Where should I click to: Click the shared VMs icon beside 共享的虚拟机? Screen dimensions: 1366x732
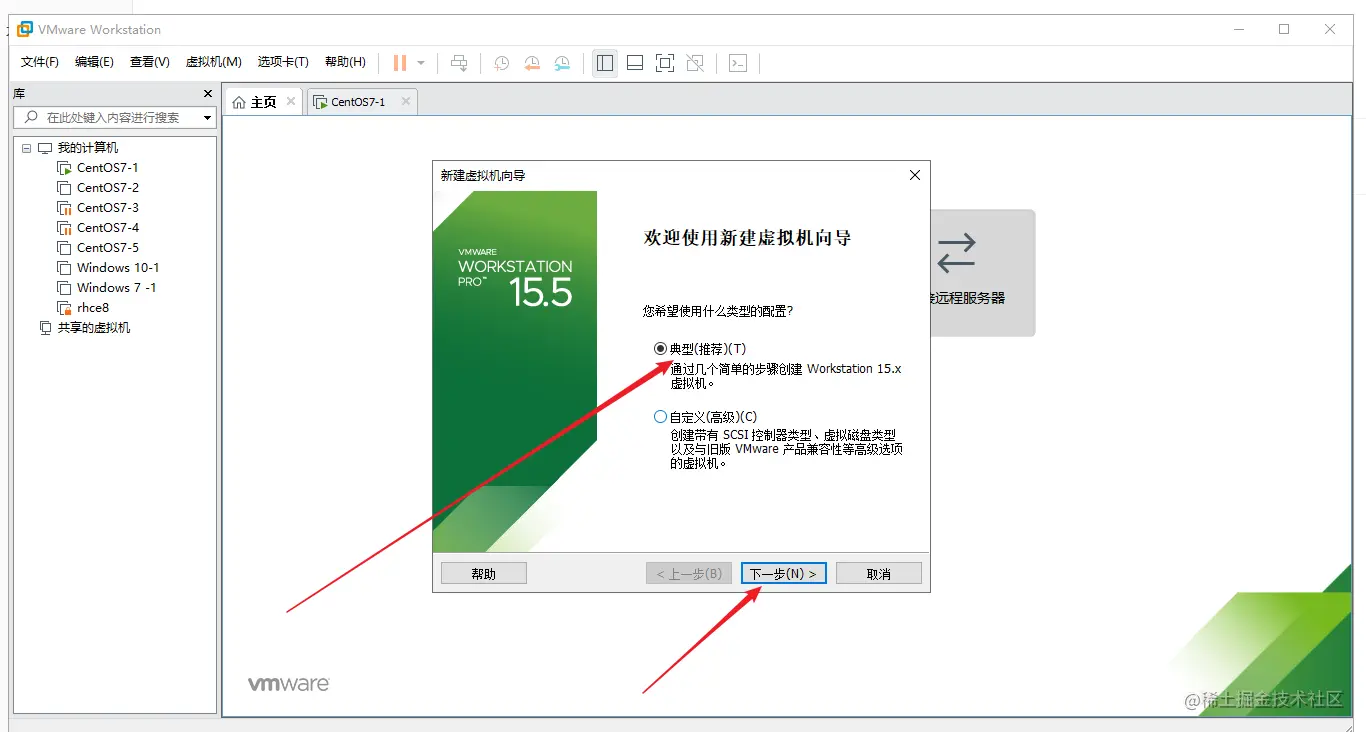(44, 328)
